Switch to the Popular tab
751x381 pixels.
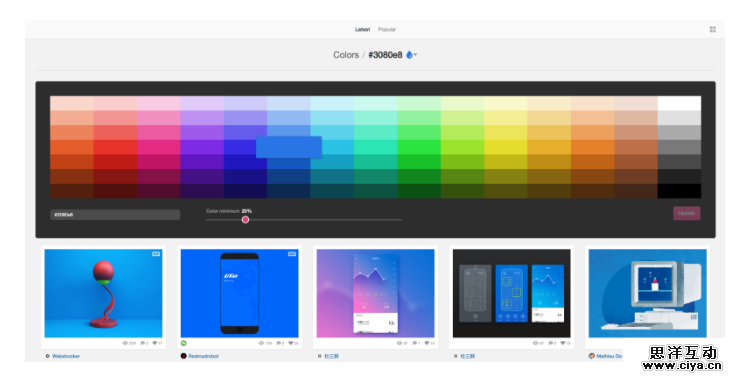(x=387, y=29)
